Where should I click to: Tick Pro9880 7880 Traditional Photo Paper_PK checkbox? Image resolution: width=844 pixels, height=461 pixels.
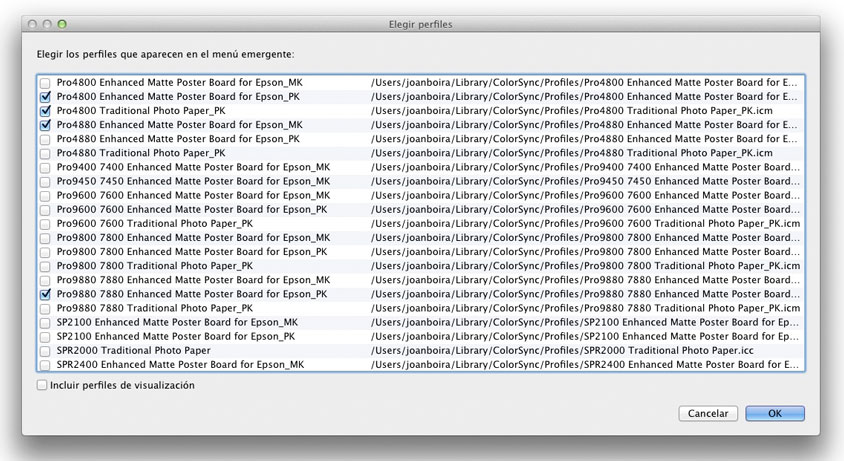coord(45,309)
